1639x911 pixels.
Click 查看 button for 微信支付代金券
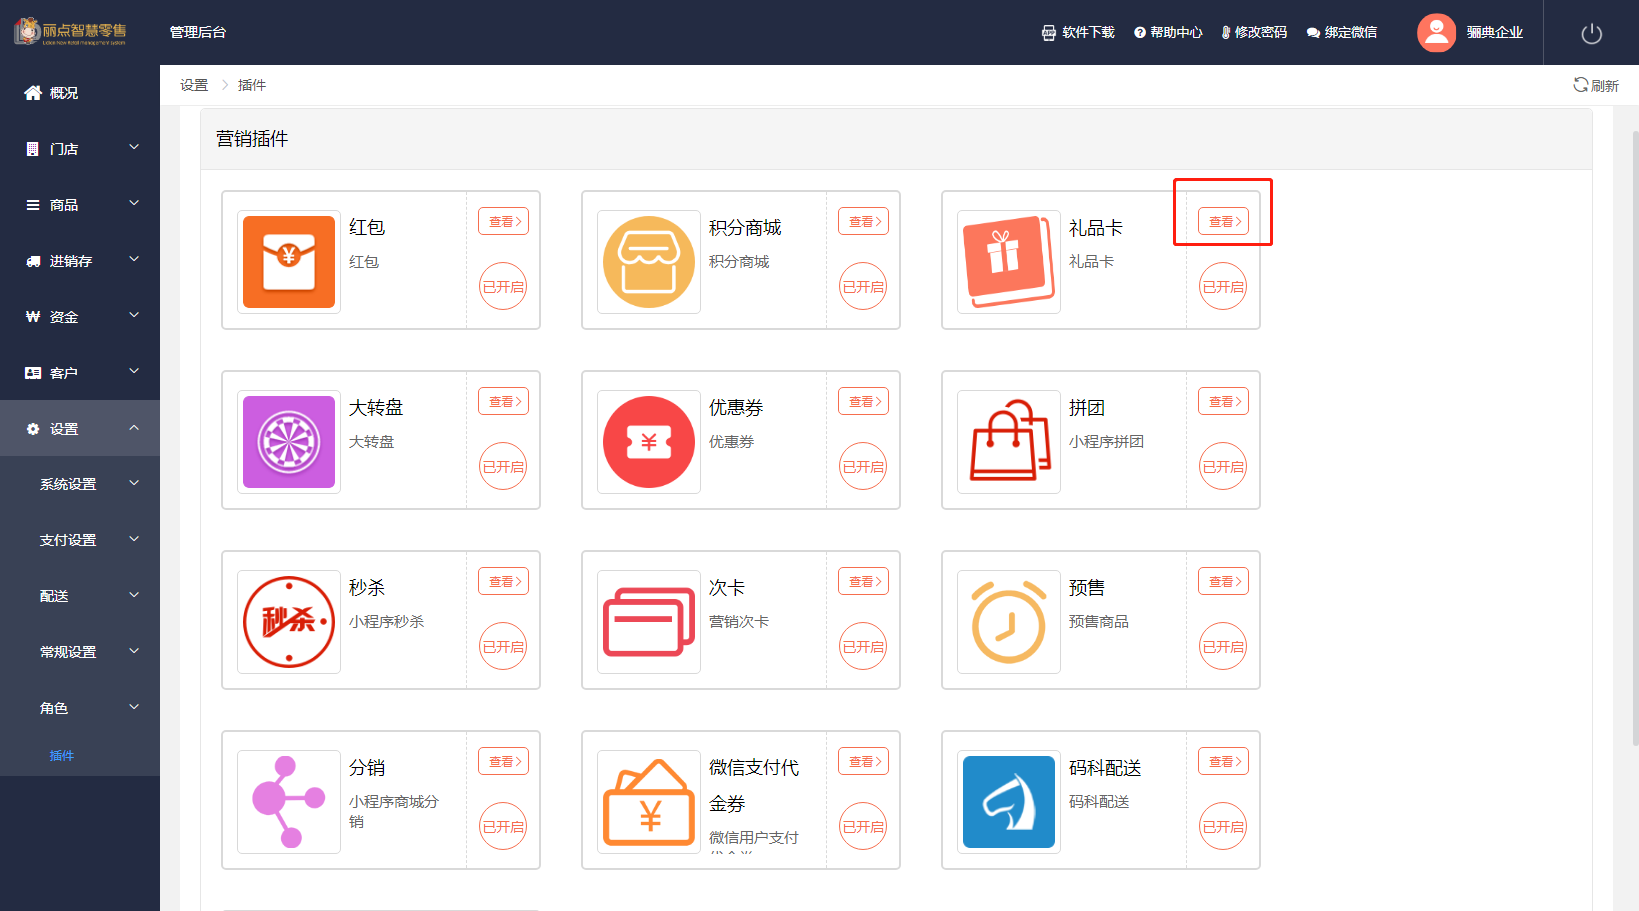click(863, 762)
